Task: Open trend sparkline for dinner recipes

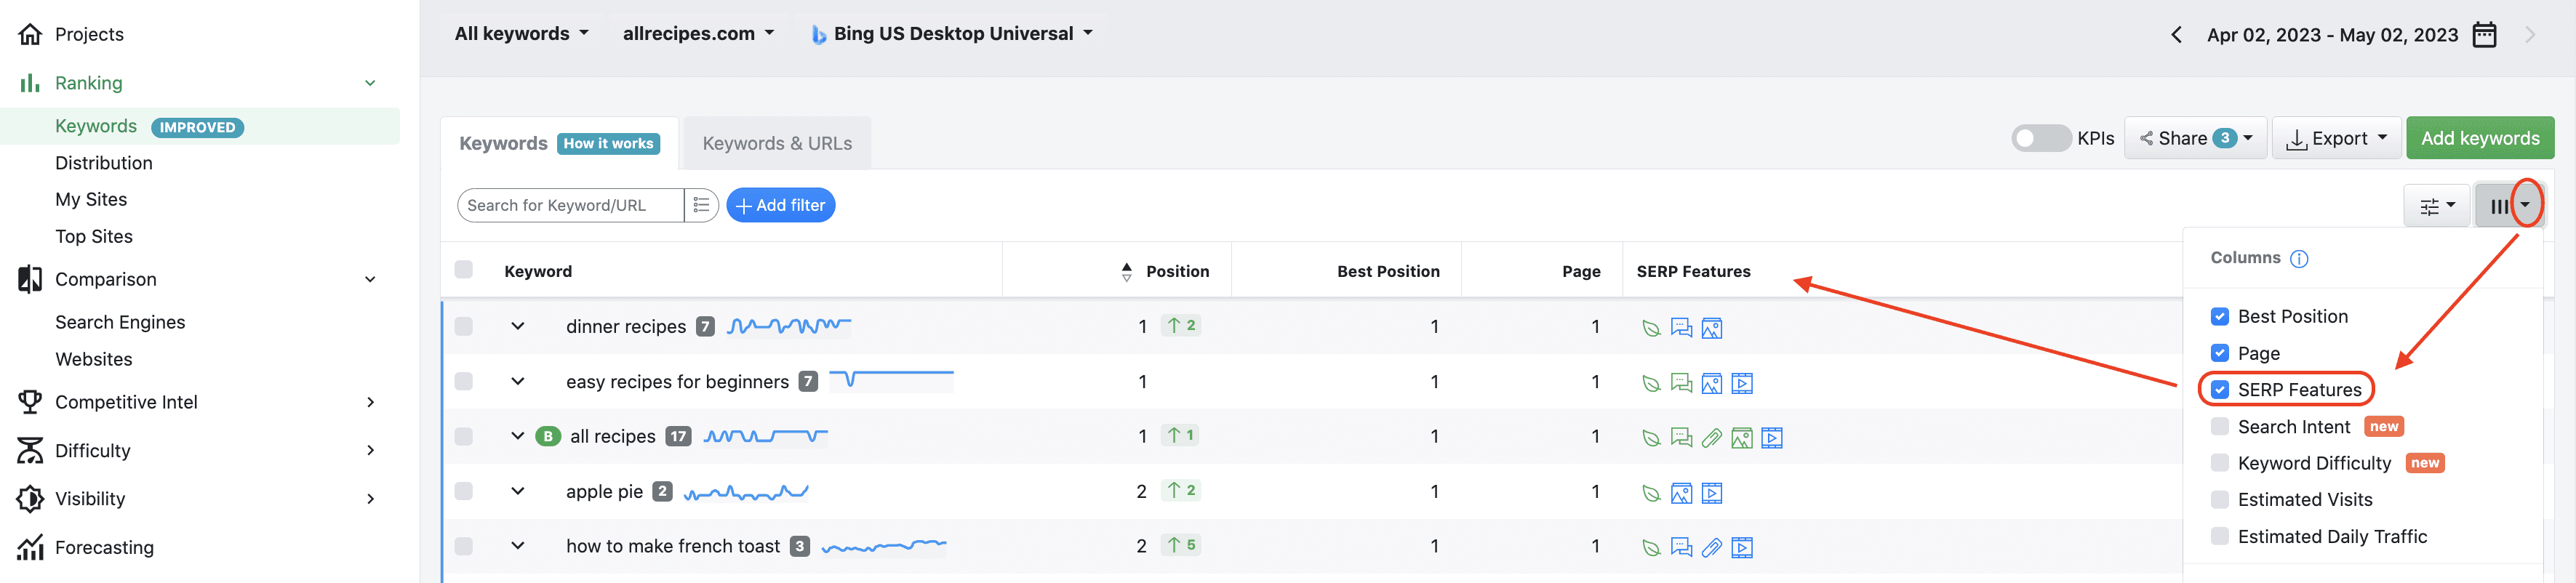Action: click(x=788, y=326)
